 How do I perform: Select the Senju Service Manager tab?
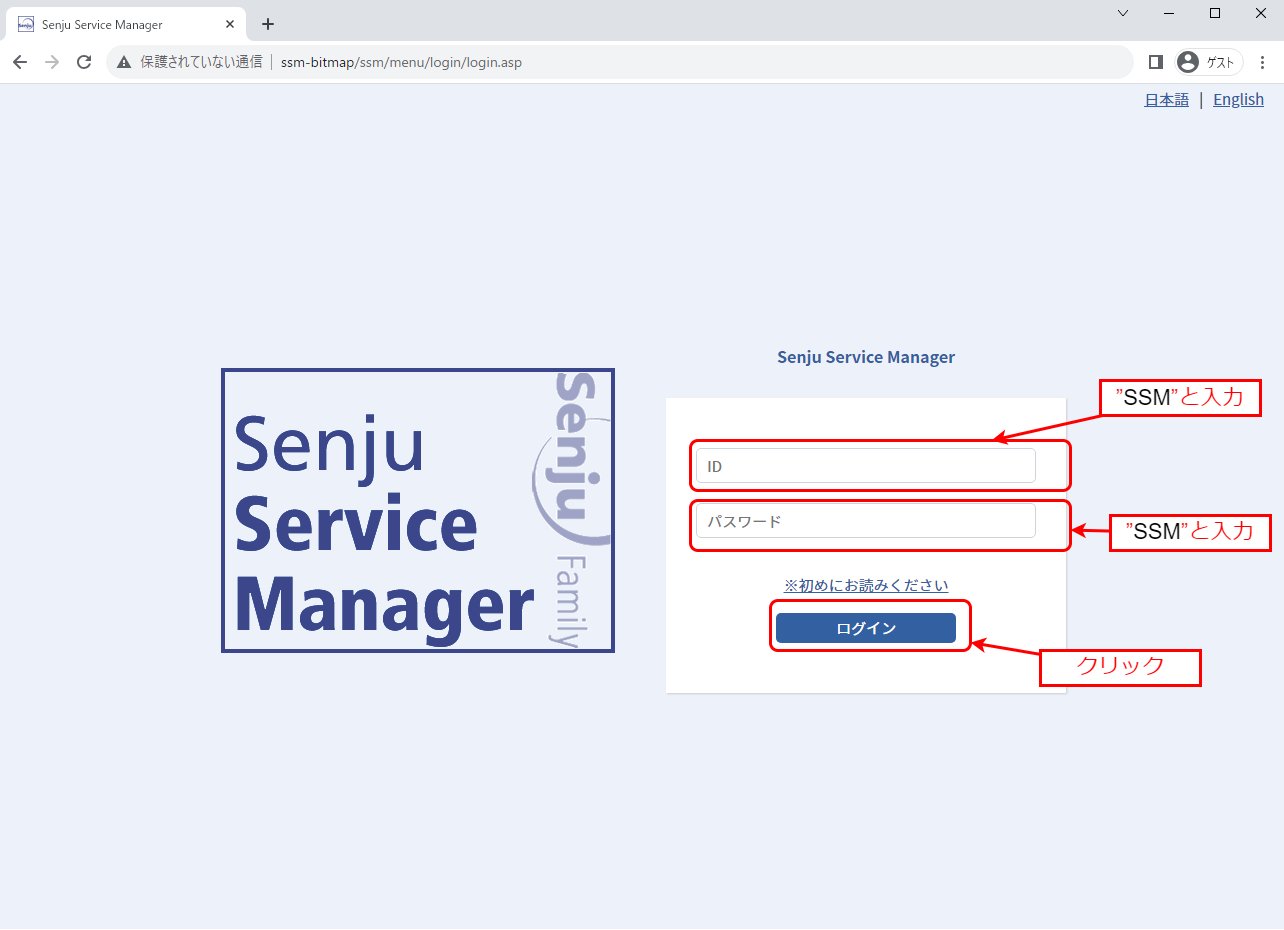point(126,24)
